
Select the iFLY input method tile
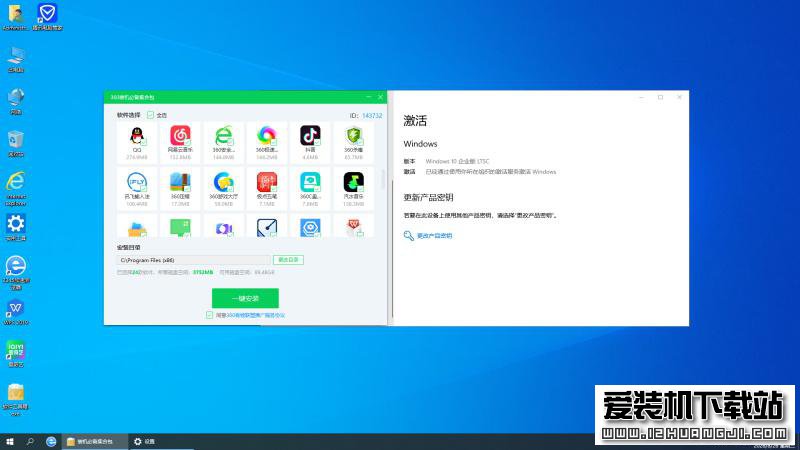(x=137, y=188)
